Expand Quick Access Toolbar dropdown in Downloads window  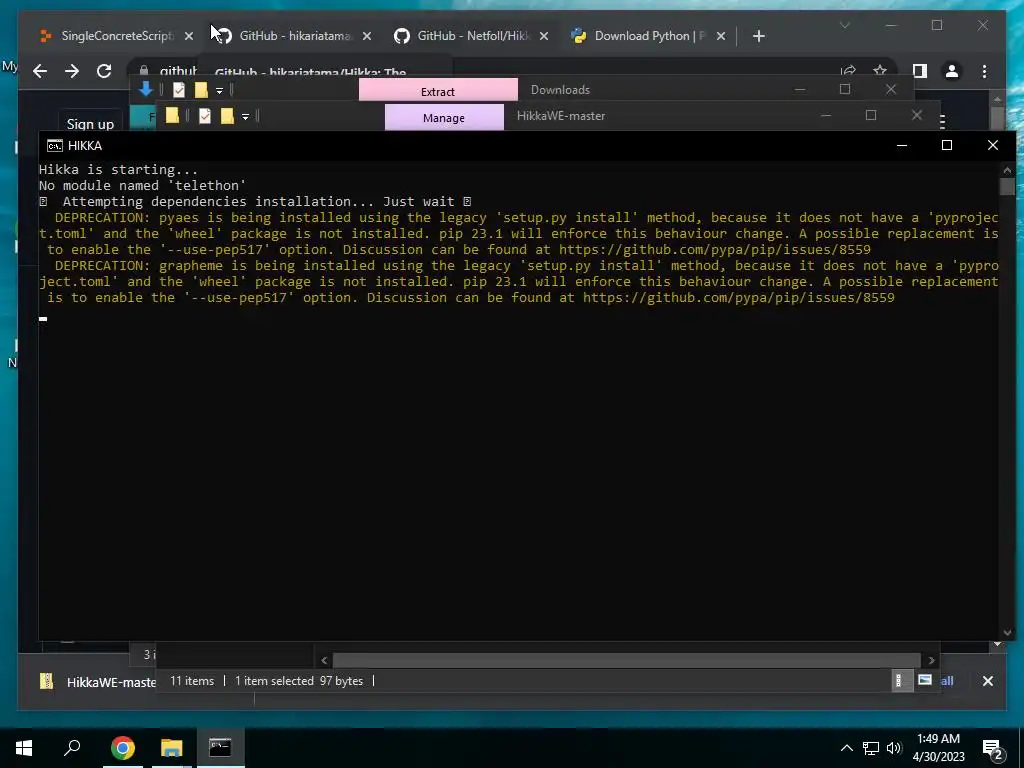[219, 90]
